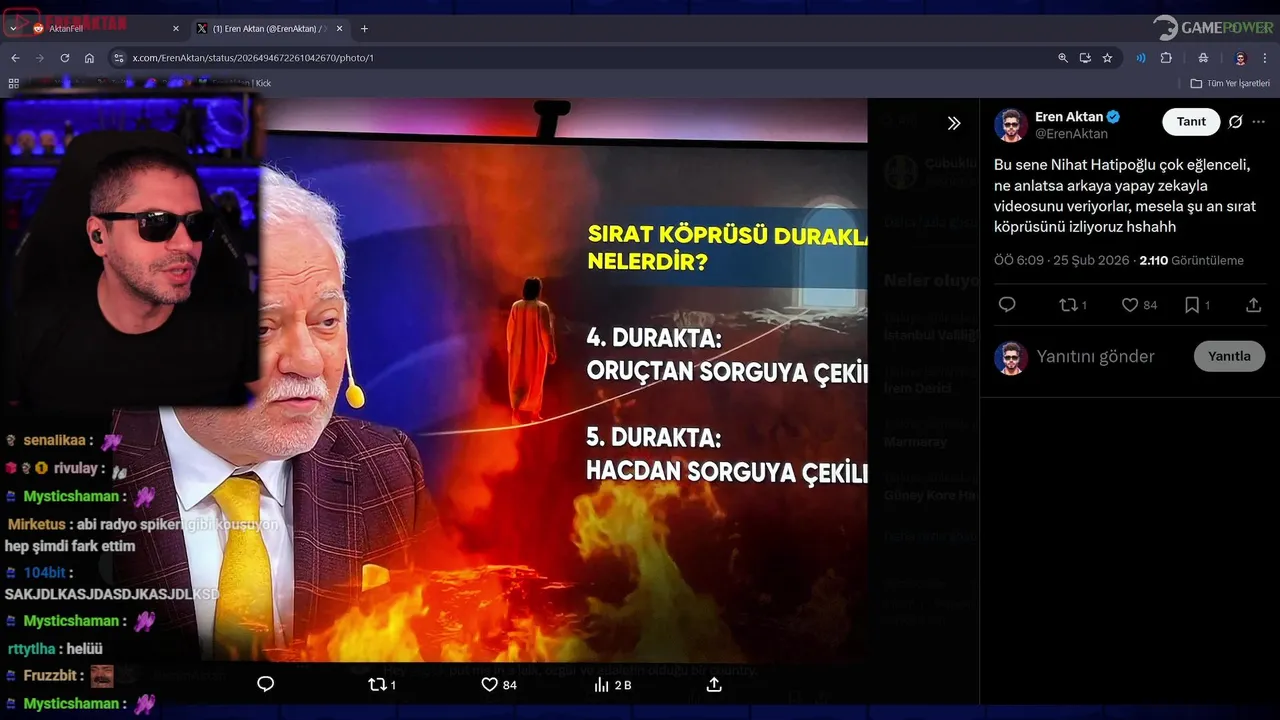View site information icon in address bar

(x=119, y=58)
